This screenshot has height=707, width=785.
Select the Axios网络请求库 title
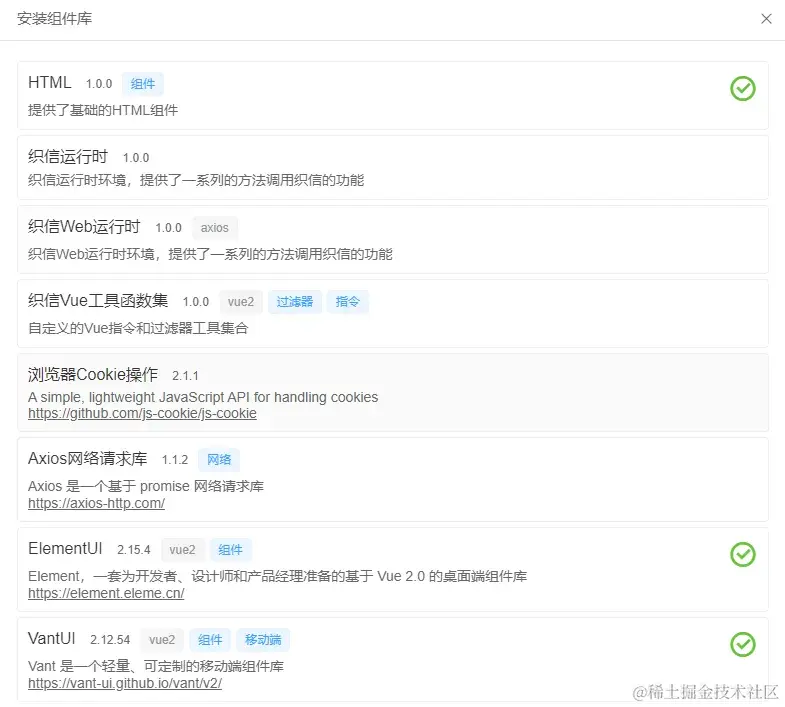88,459
